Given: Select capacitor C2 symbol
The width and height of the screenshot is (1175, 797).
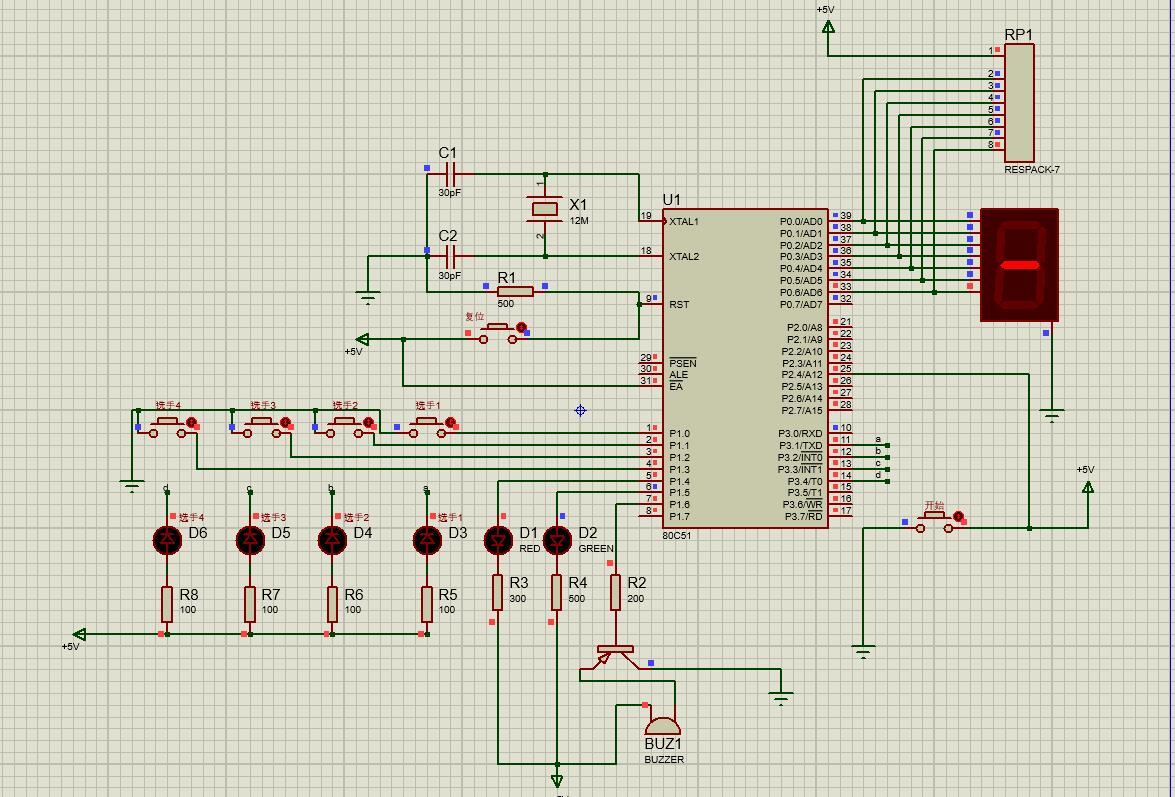Looking at the screenshot, I should coord(450,257).
